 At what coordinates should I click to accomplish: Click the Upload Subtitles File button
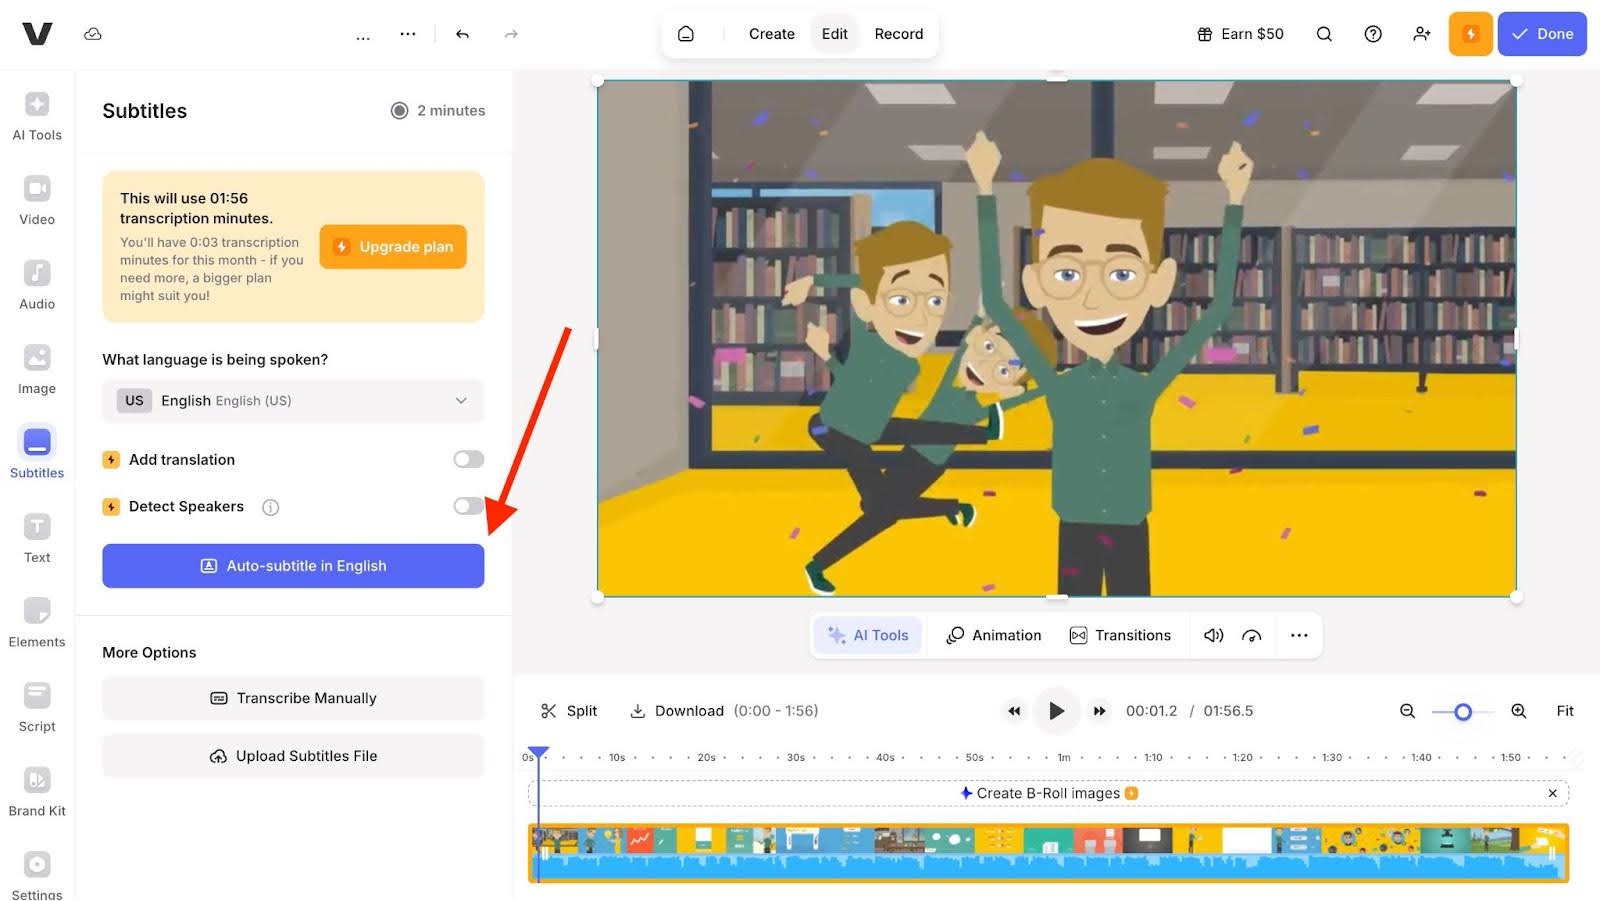coord(293,756)
